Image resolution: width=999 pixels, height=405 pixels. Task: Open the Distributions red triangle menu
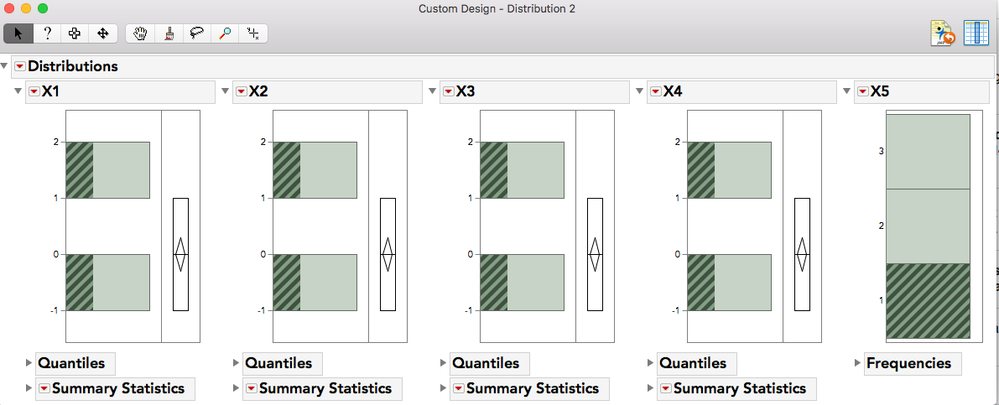(19, 67)
